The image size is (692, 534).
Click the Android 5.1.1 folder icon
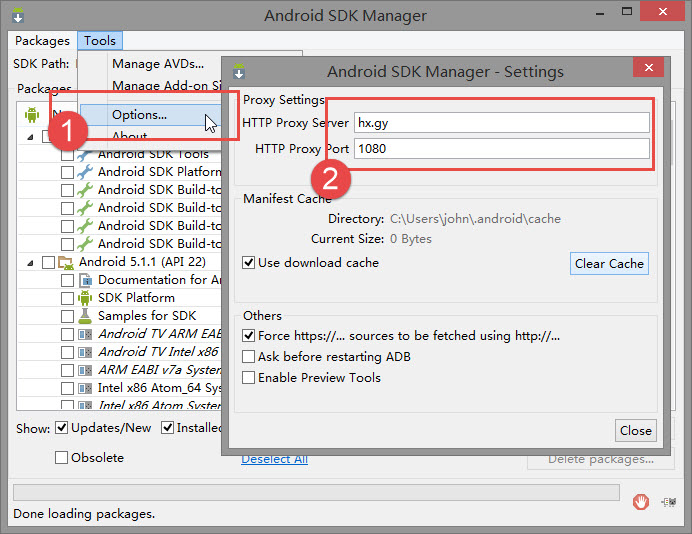(66, 262)
